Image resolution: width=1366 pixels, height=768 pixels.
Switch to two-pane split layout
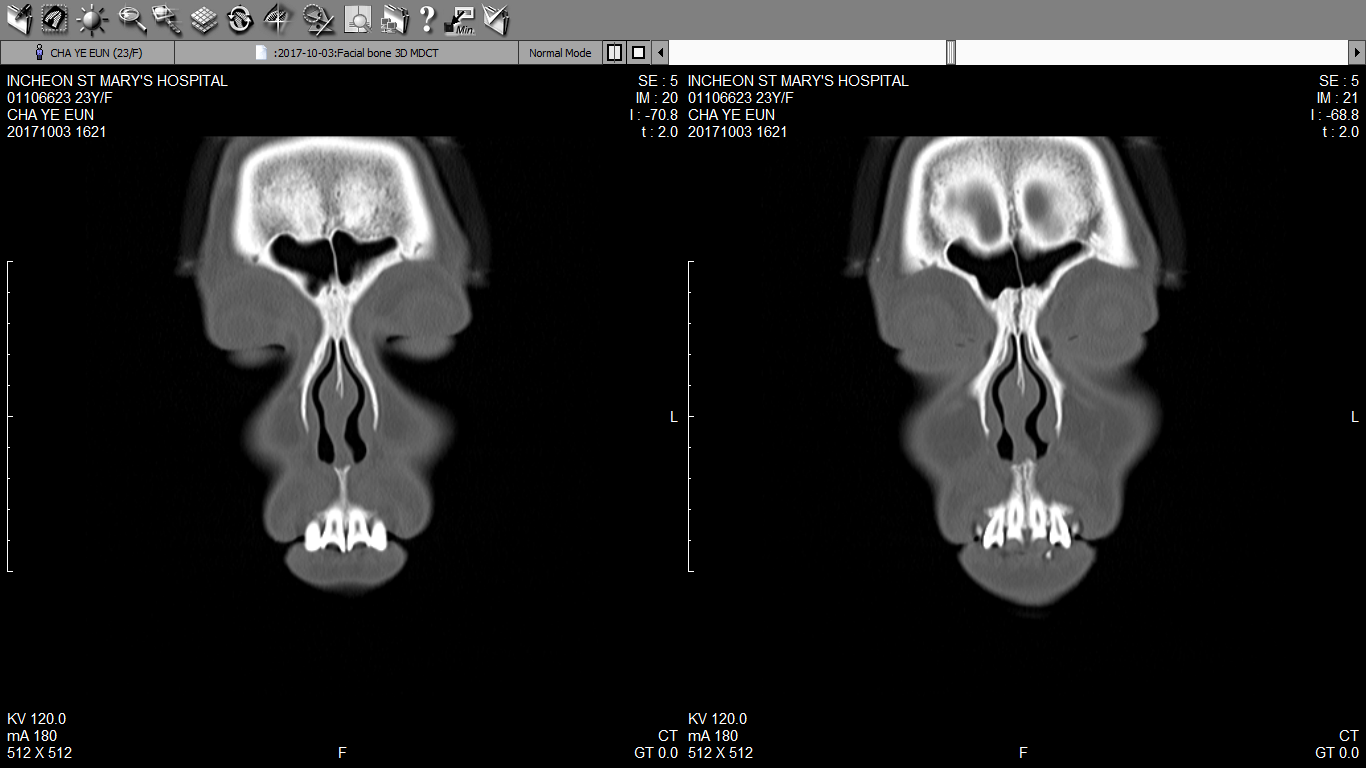pos(615,52)
